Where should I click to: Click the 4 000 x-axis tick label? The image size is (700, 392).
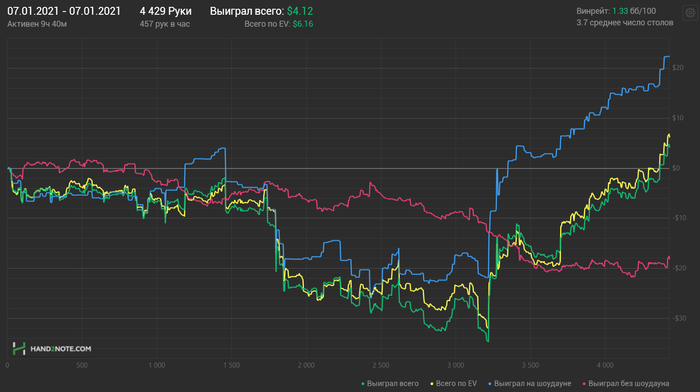605,365
